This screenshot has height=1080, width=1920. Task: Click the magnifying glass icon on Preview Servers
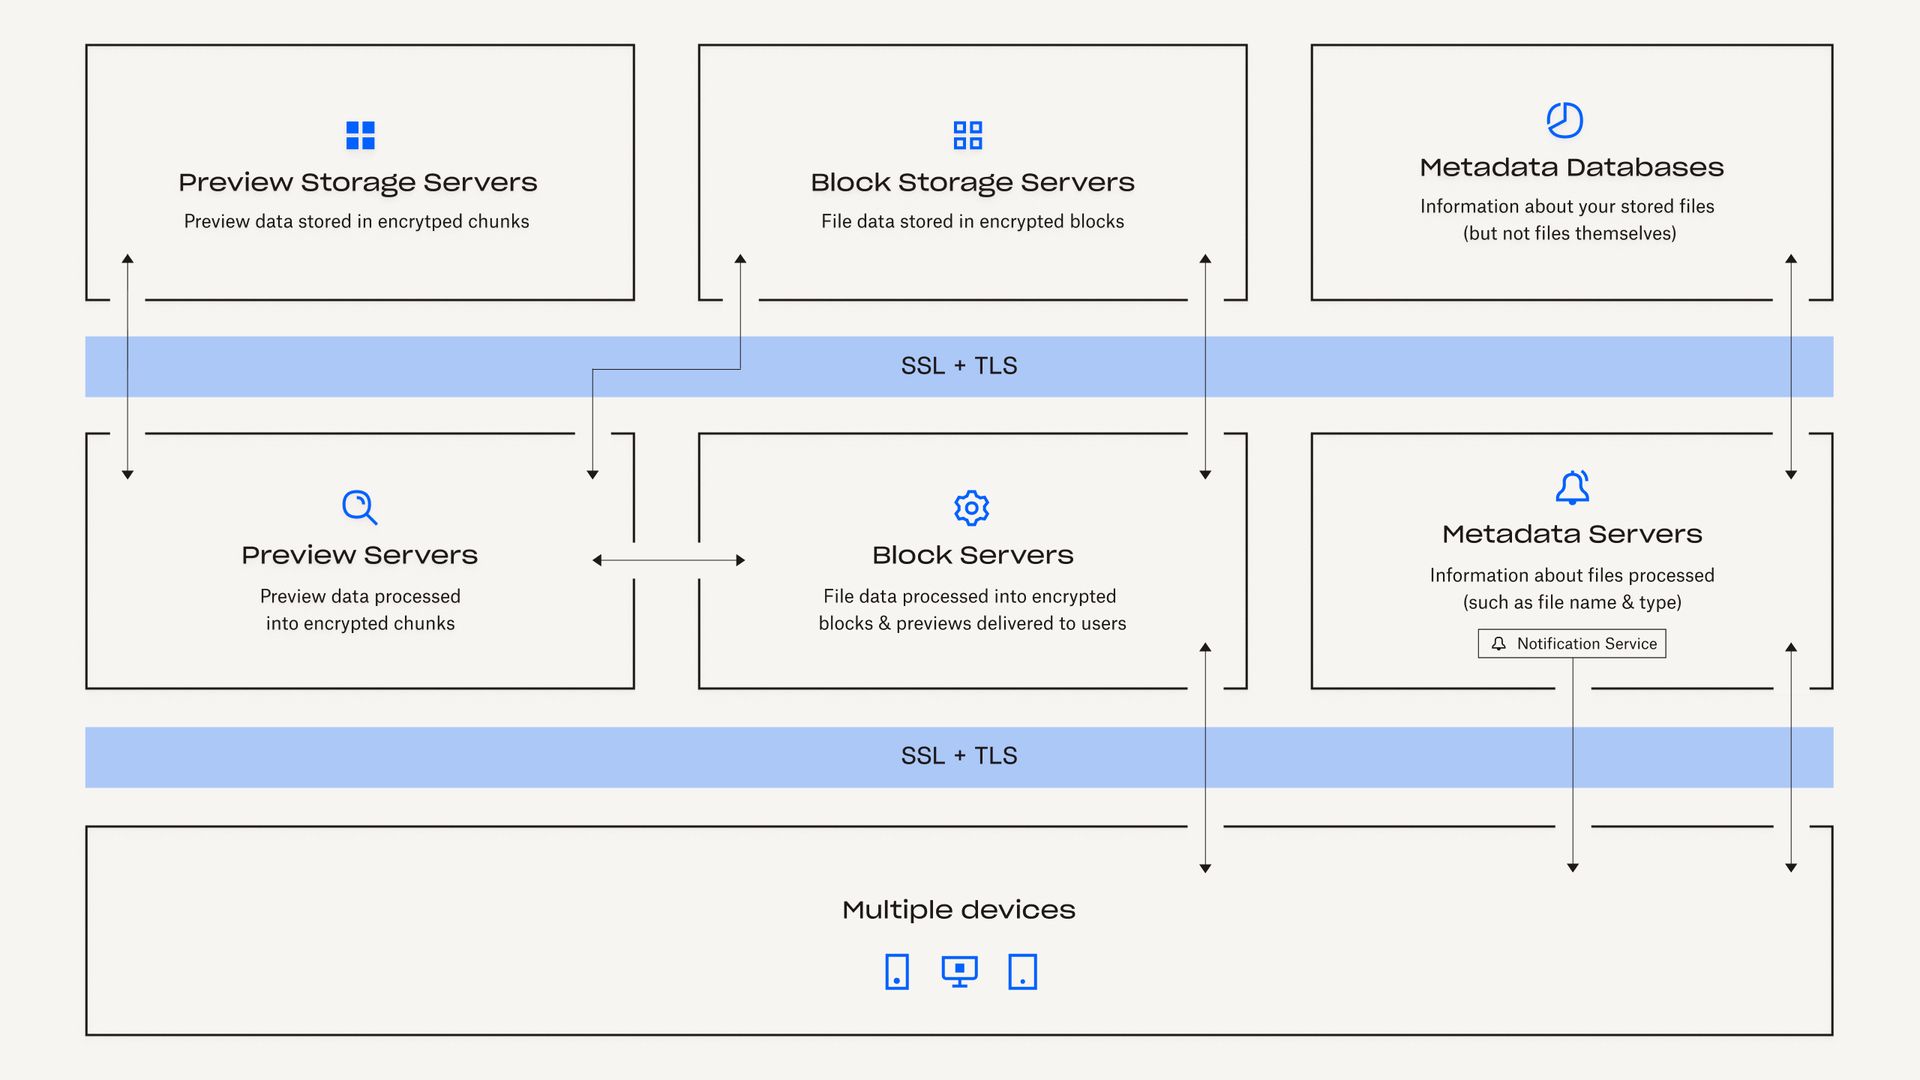click(359, 508)
